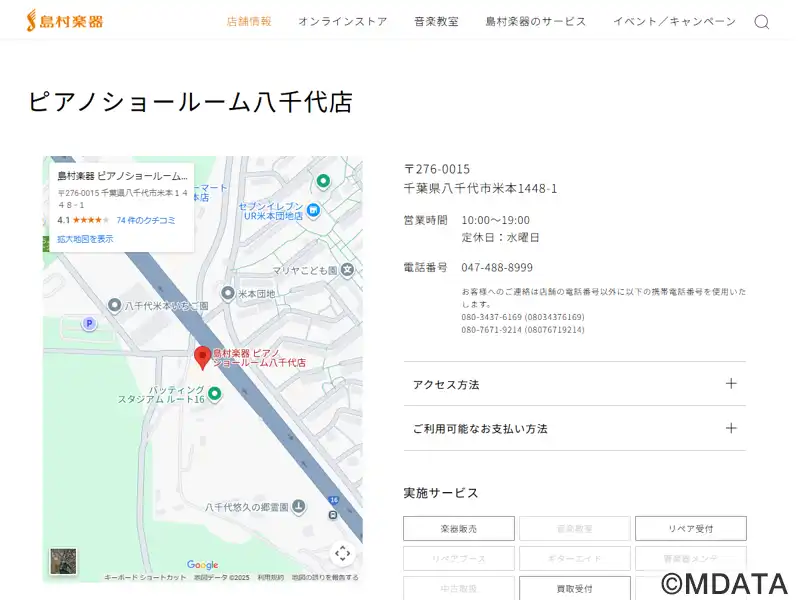This screenshot has width=800, height=600.
Task: Open the 音楽教室 menu item
Action: point(436,21)
